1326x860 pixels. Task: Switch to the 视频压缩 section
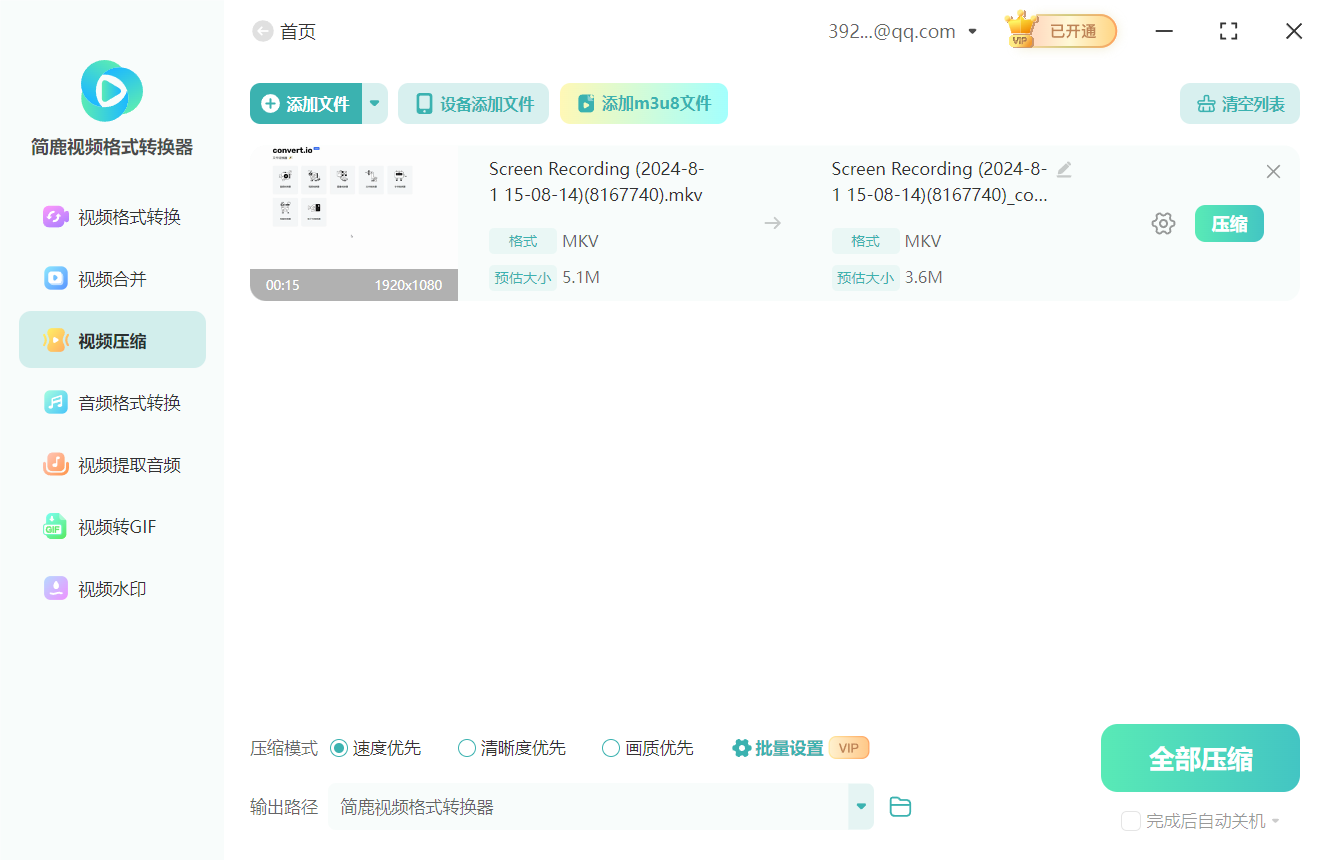tap(112, 339)
